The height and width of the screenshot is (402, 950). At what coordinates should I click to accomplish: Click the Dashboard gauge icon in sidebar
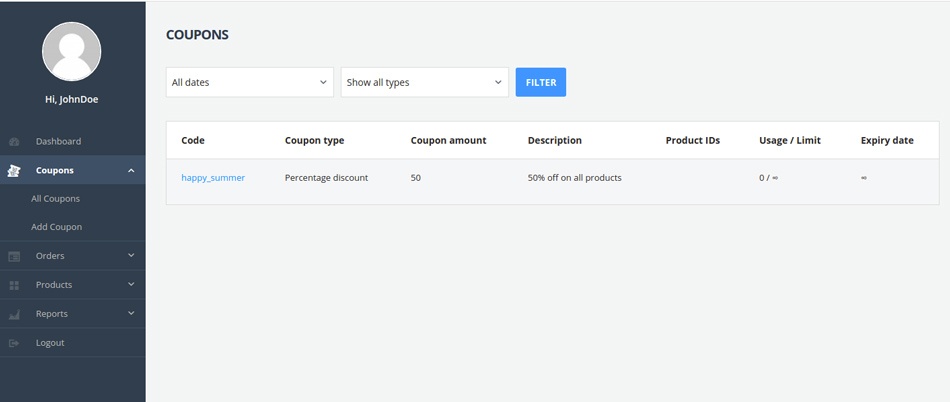(14, 142)
